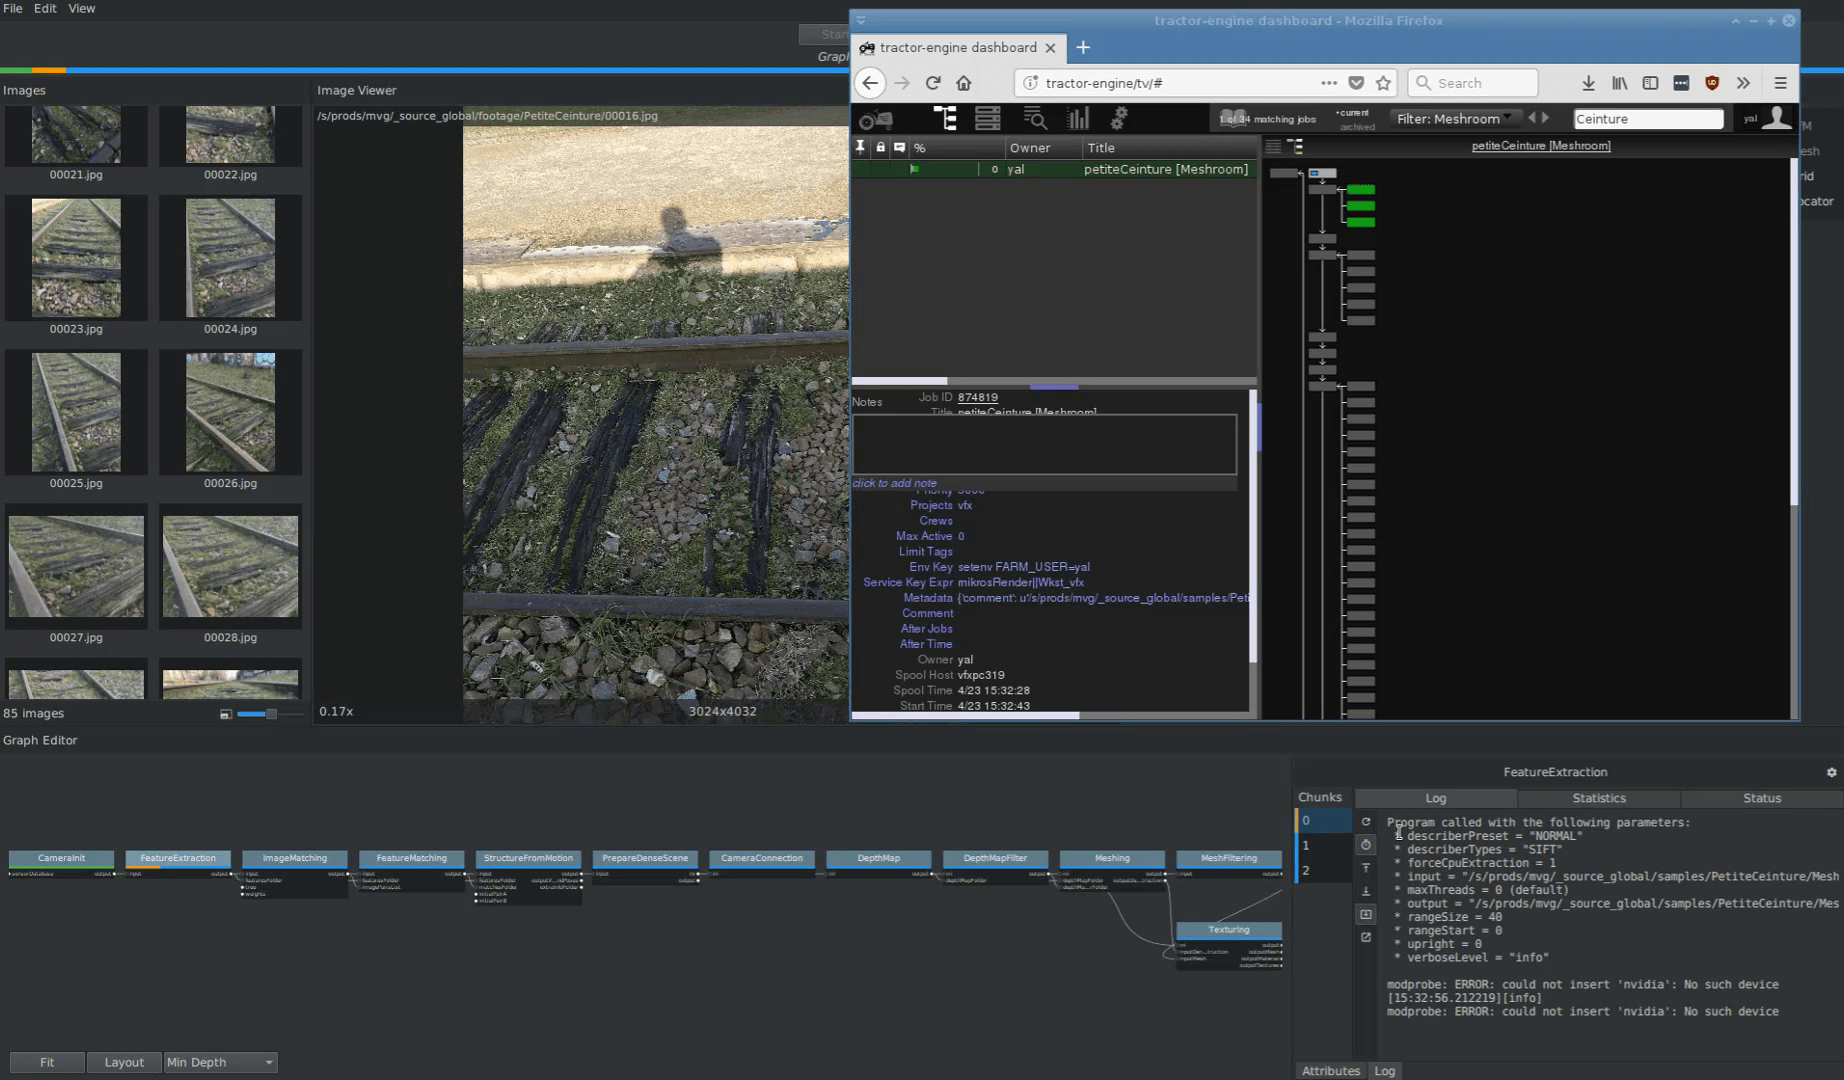This screenshot has height=1080, width=1844.
Task: Open Firefox overflow chevron for more tools
Action: (x=1743, y=83)
